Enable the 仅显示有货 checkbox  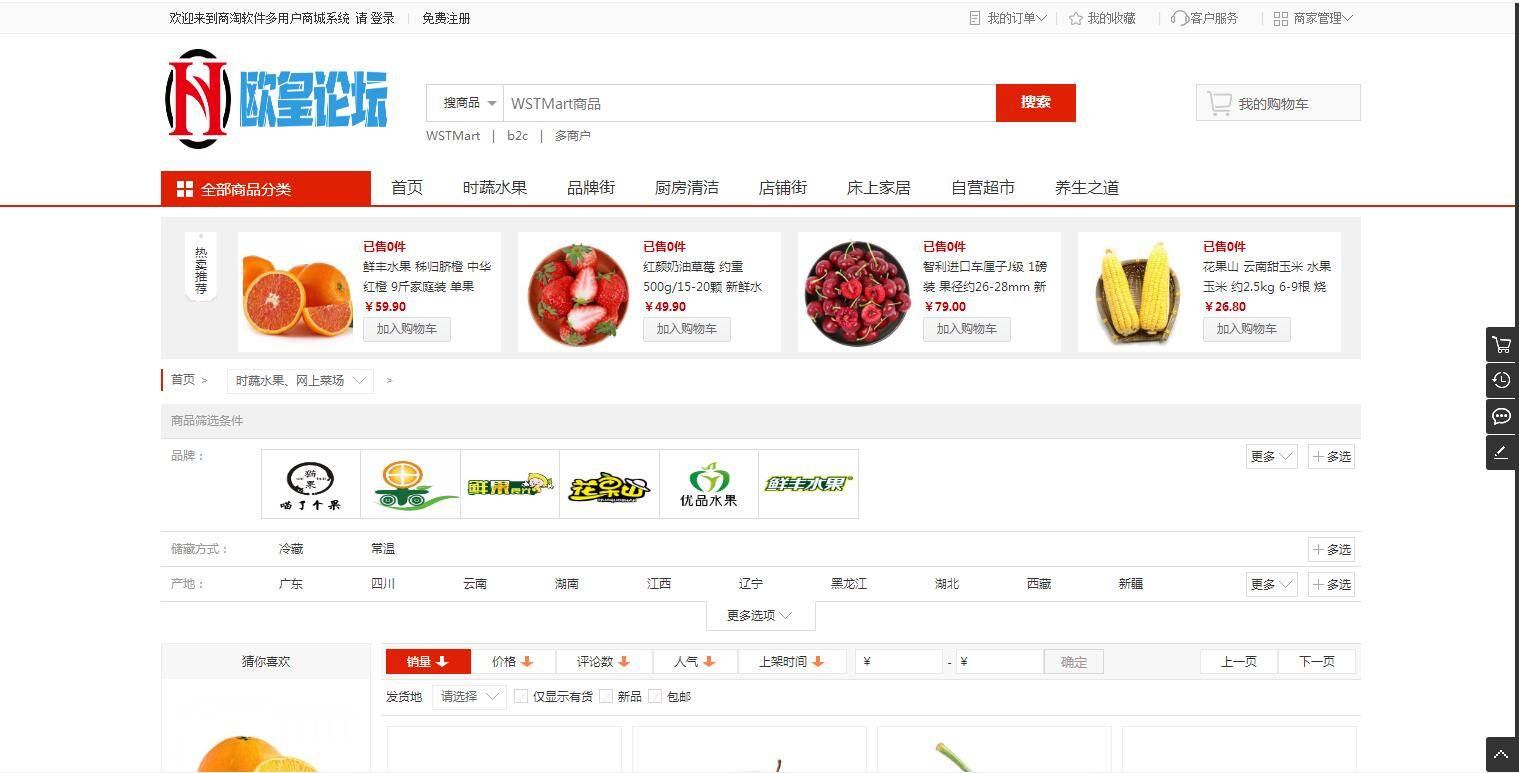(x=521, y=696)
